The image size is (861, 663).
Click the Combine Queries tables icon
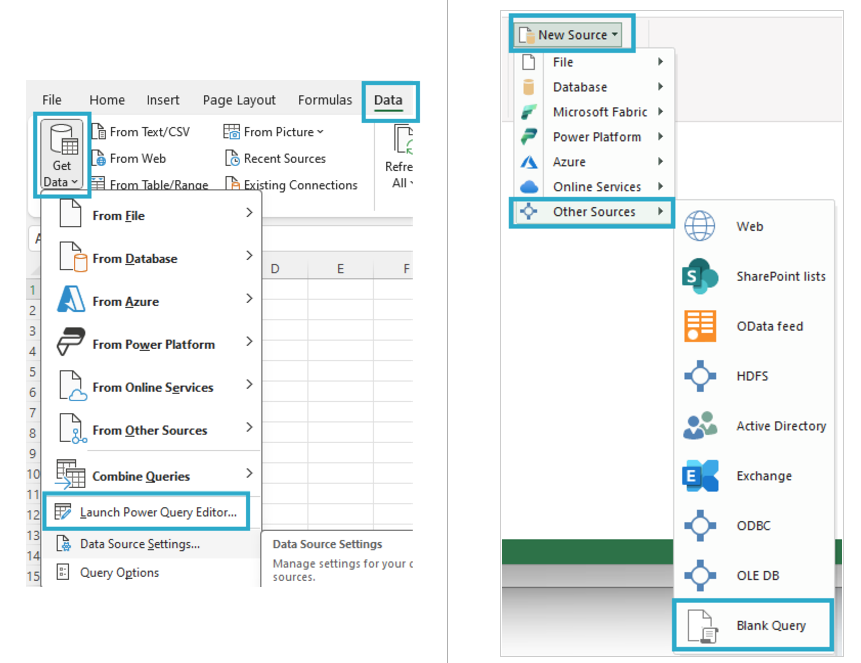[71, 474]
